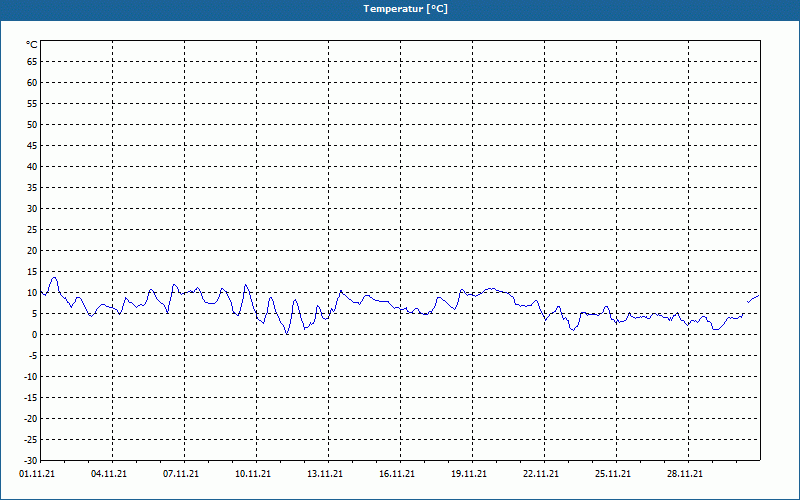Click the 0 value on the temperature axis

point(35,335)
